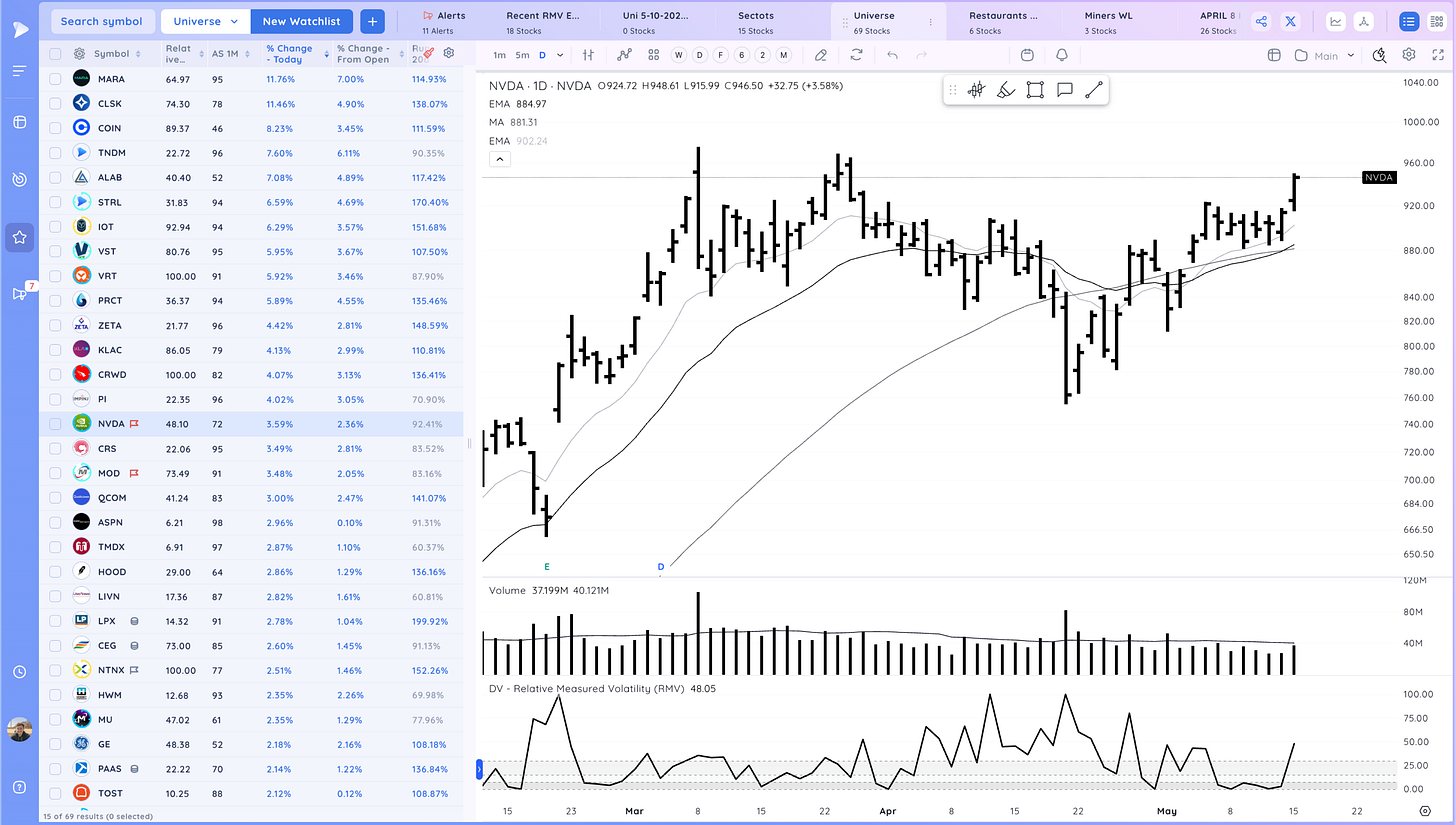The image size is (1456, 825).
Task: Tick the checkbox for COIN
Action: [x=55, y=128]
